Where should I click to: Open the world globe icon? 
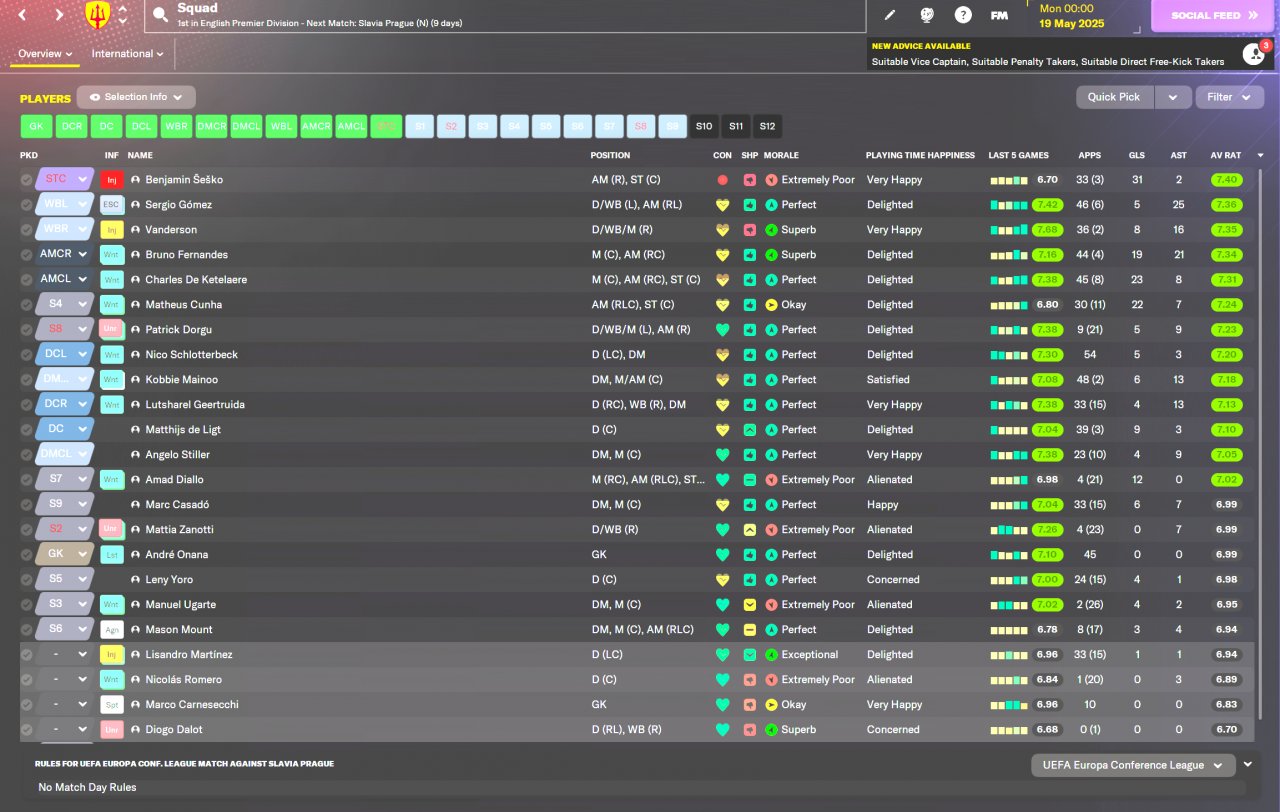926,15
